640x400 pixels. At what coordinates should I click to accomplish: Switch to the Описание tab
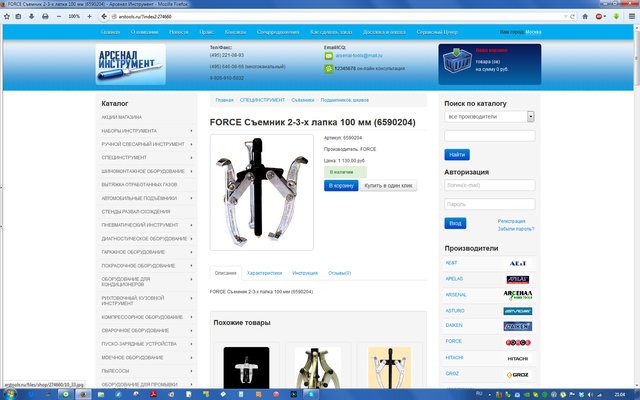click(226, 273)
